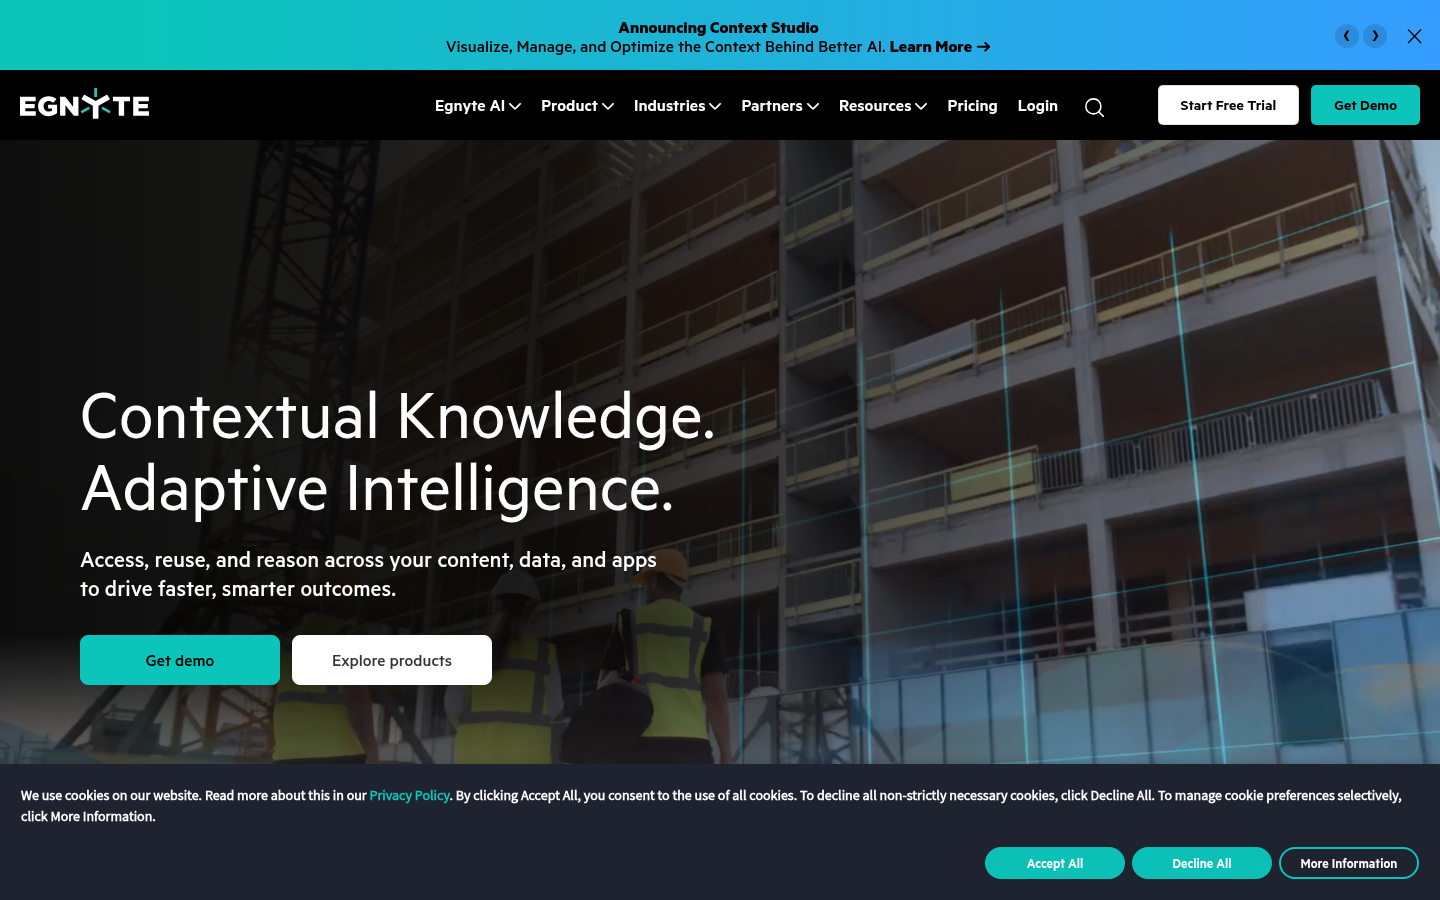Open the site search magnifier icon
Screen dimensions: 1440x900
[1094, 107]
